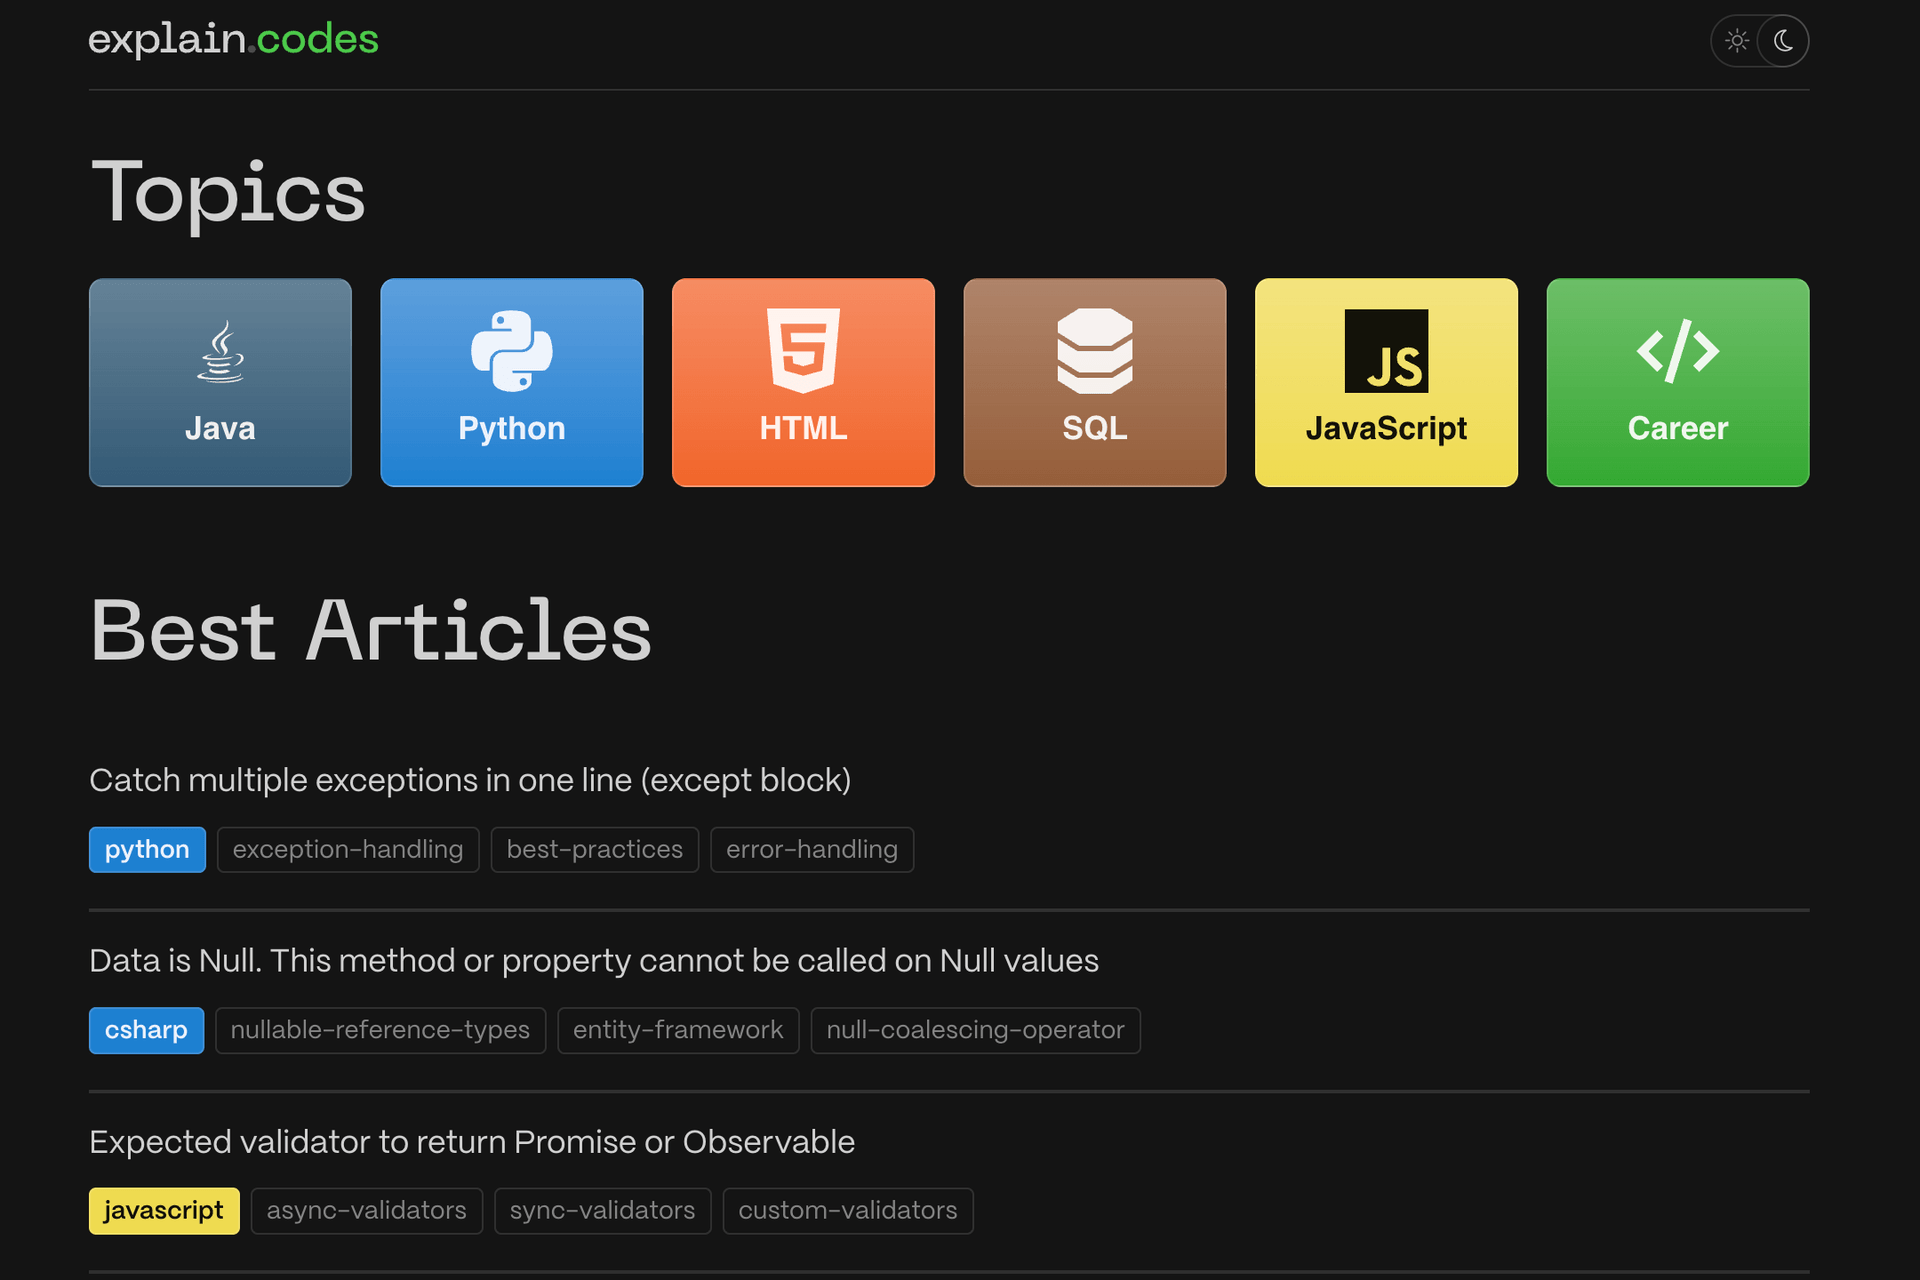The width and height of the screenshot is (1920, 1280).
Task: Open the HTML5 topic card
Action: tap(803, 382)
